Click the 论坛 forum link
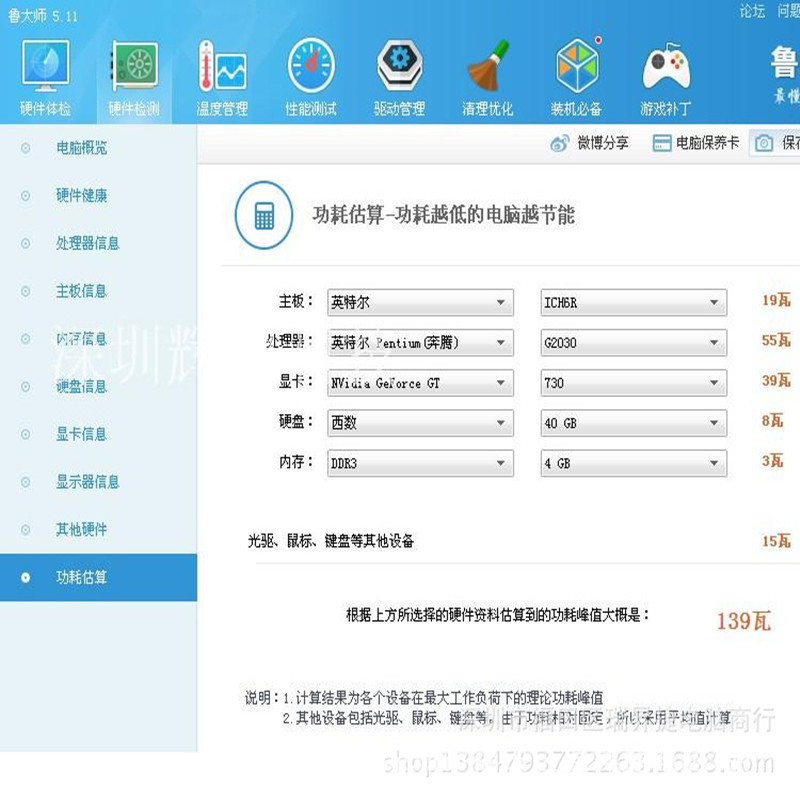This screenshot has height=800, width=800. coord(752,11)
